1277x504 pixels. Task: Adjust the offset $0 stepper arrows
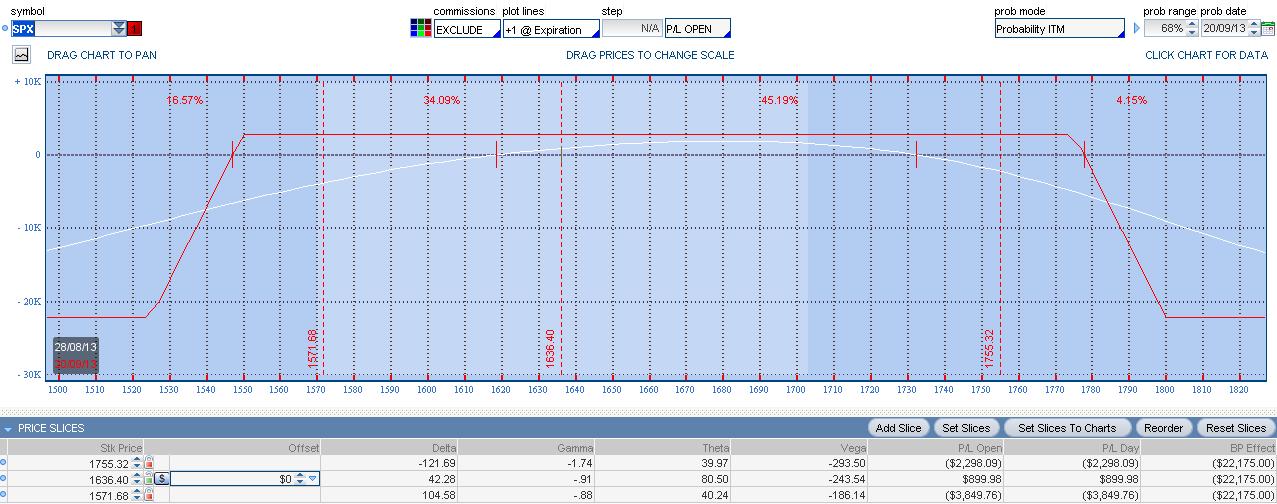299,479
